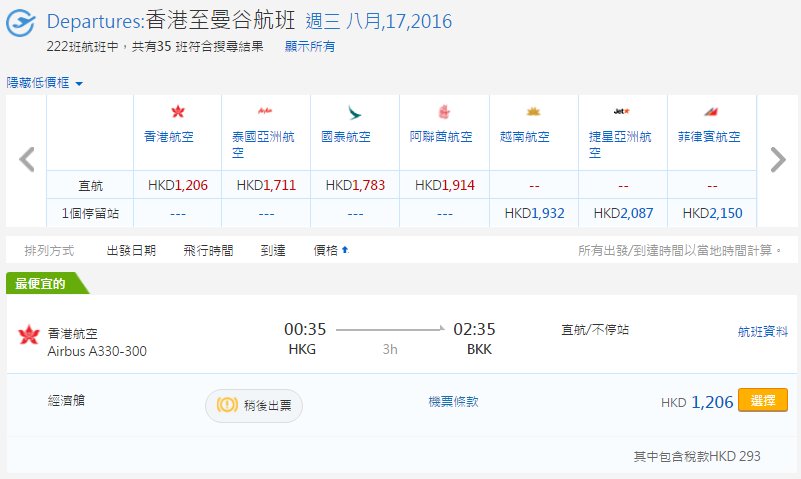Sort results by 到達
The image size is (801, 479).
click(273, 250)
